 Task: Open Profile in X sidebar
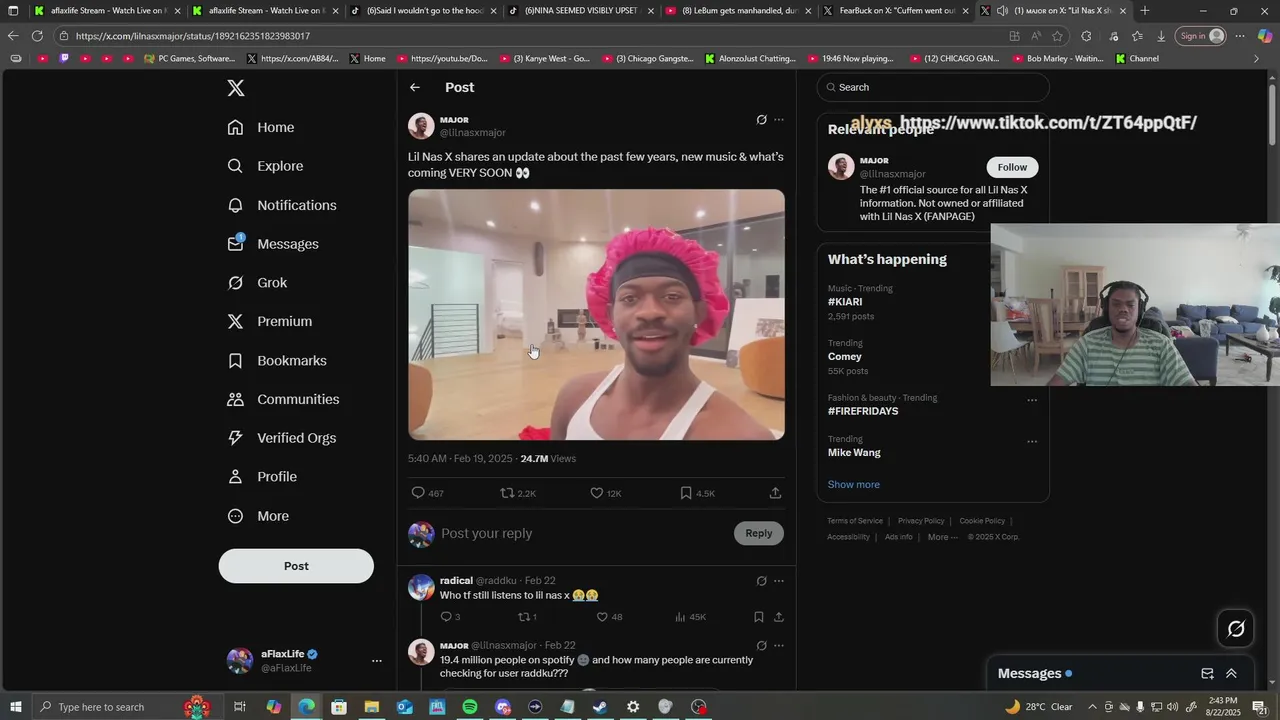(262, 477)
